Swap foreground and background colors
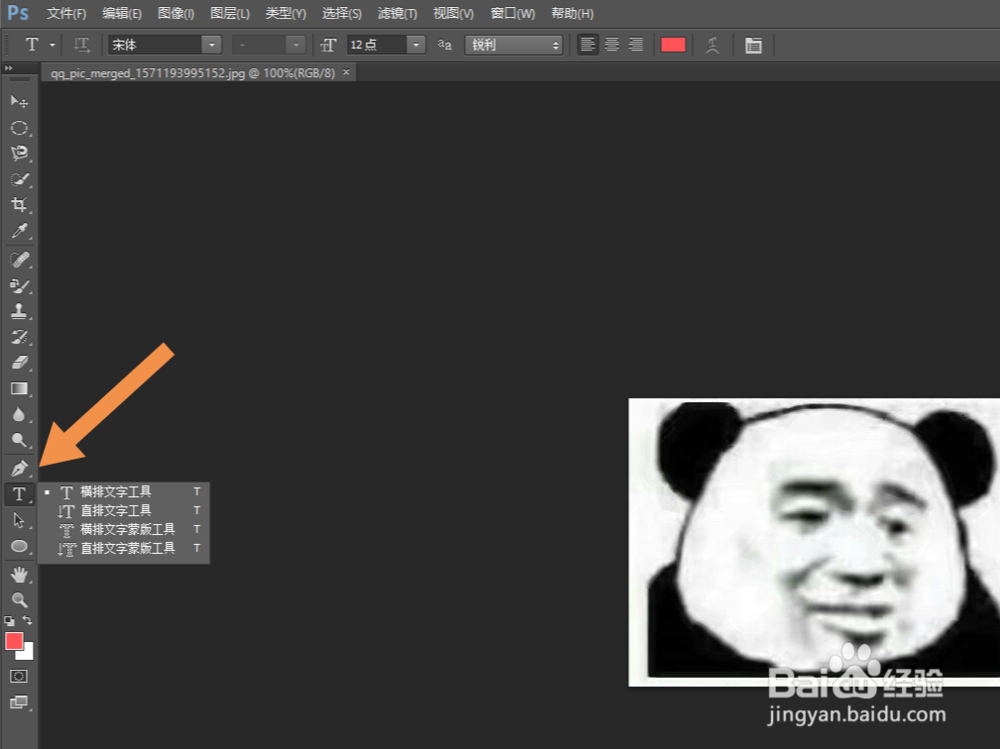 (x=27, y=620)
